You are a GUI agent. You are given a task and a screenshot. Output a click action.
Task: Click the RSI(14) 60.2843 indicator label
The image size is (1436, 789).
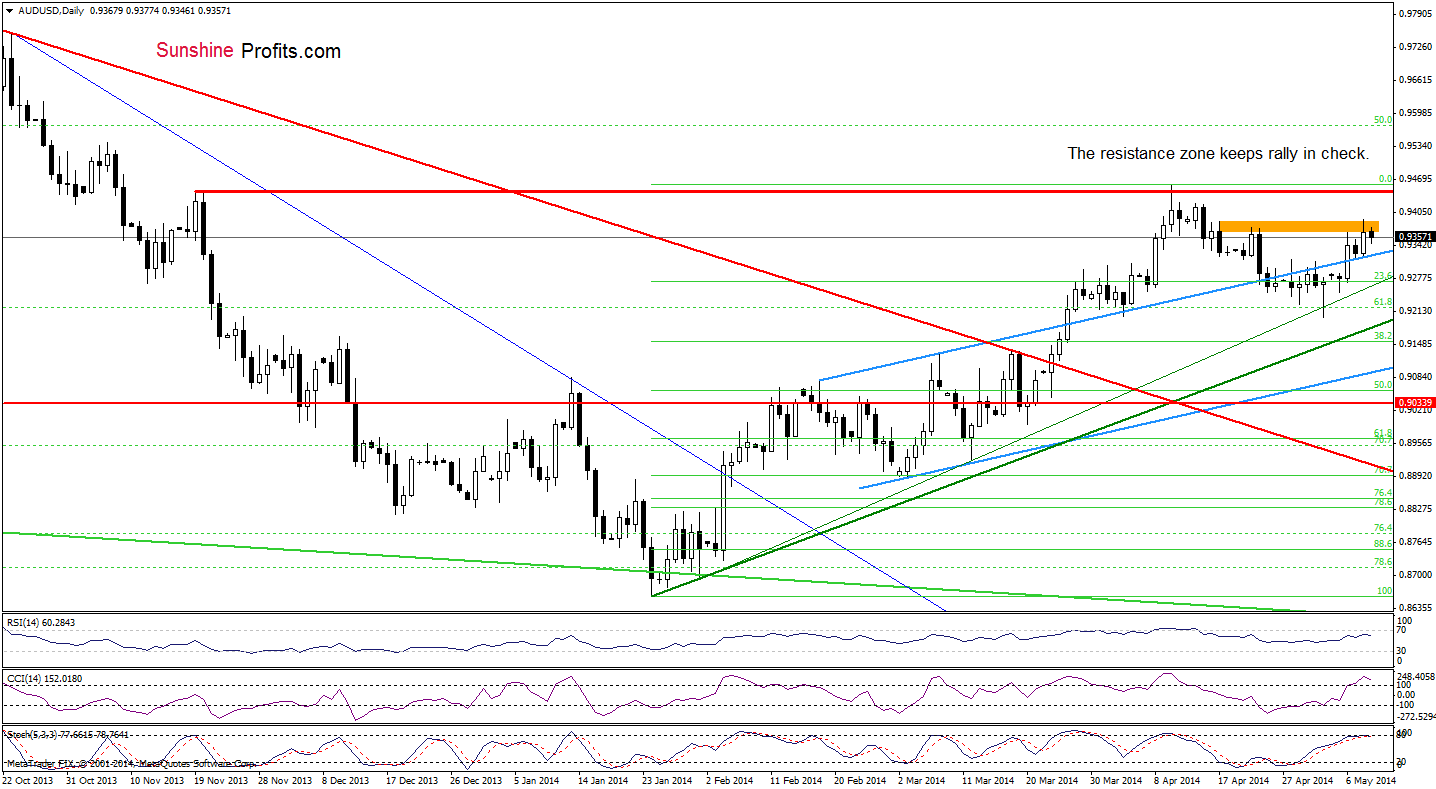point(40,622)
